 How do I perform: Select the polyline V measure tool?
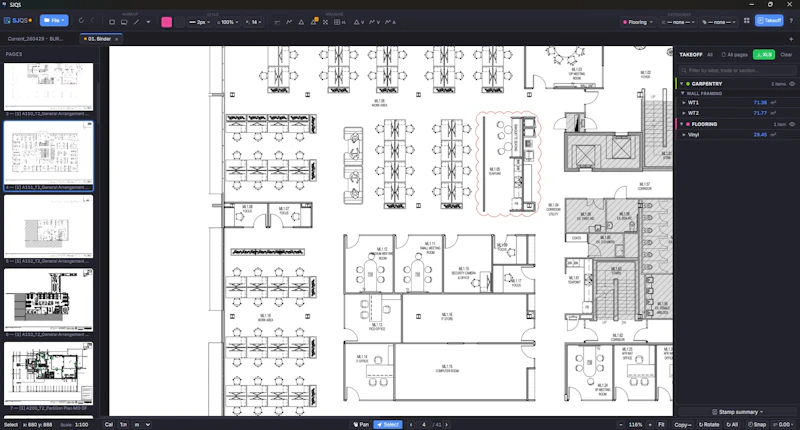(x=374, y=22)
